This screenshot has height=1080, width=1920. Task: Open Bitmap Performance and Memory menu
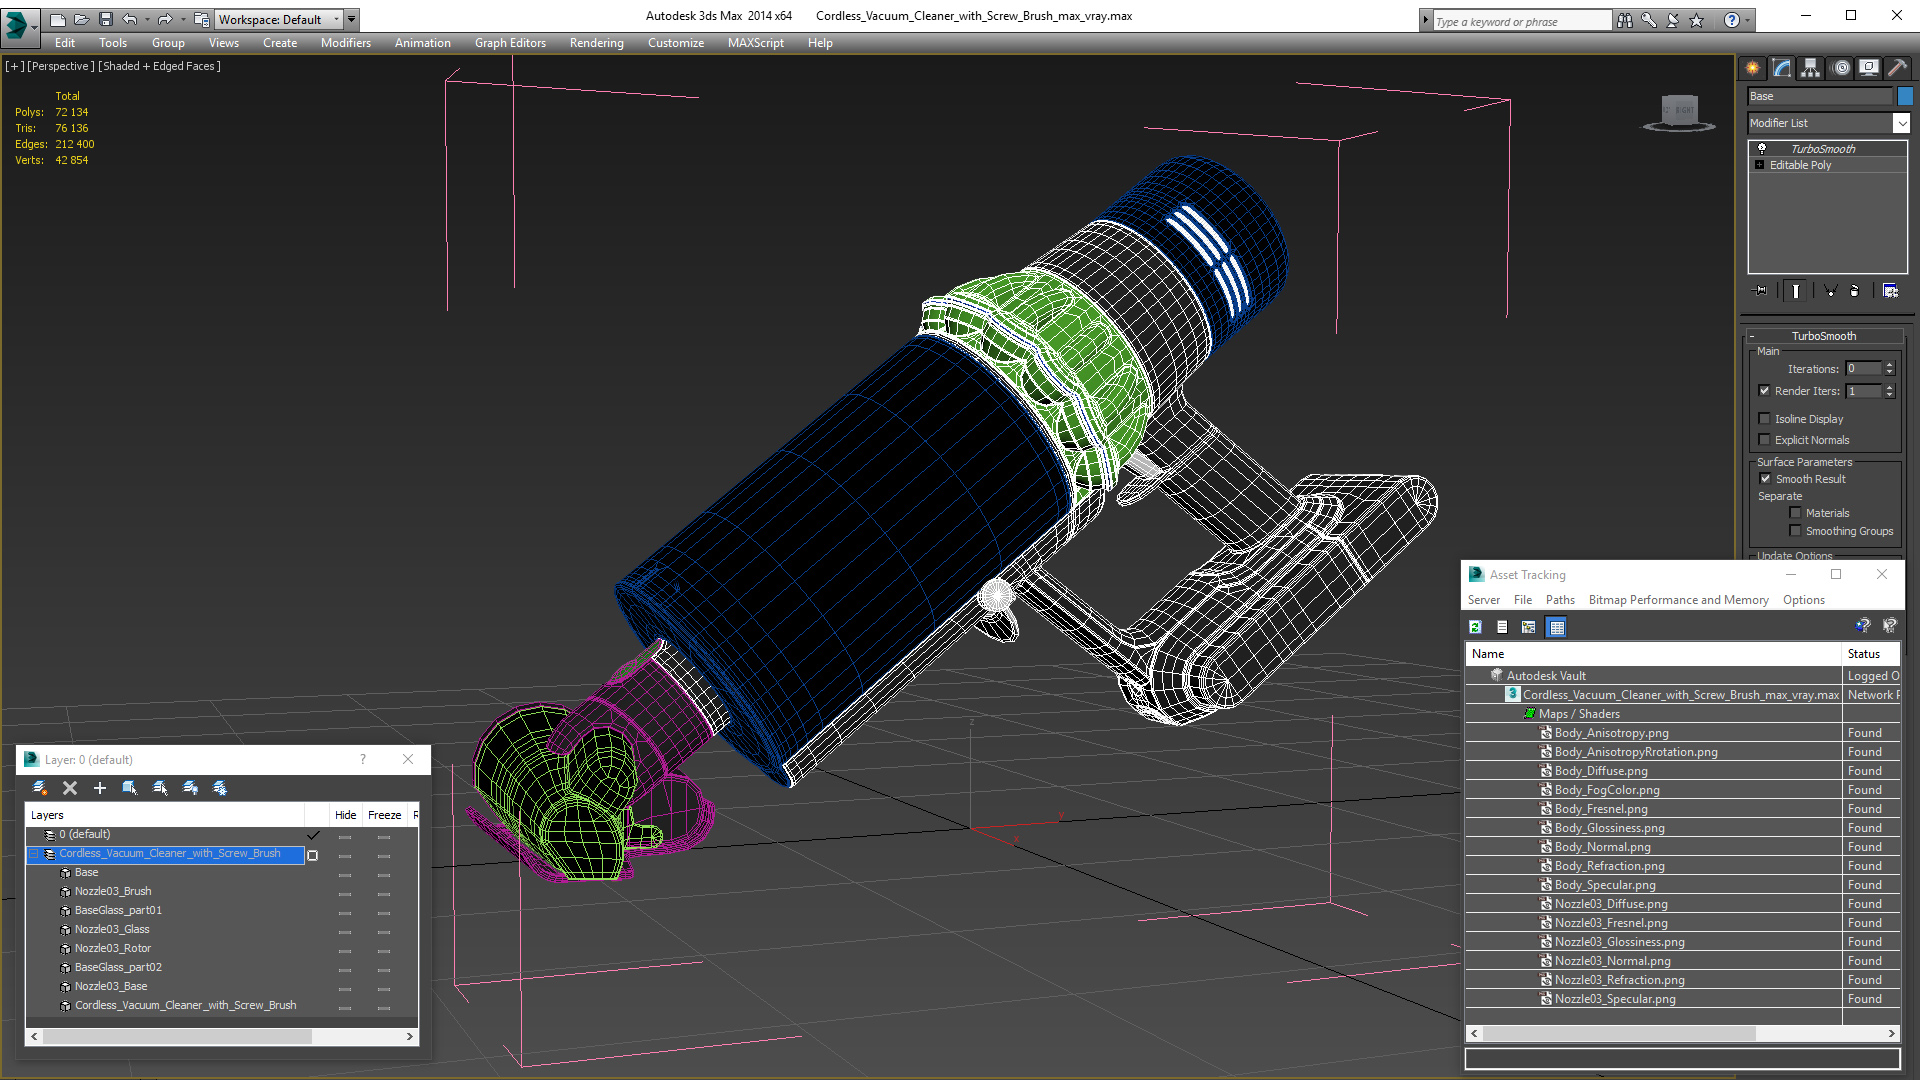1678,600
